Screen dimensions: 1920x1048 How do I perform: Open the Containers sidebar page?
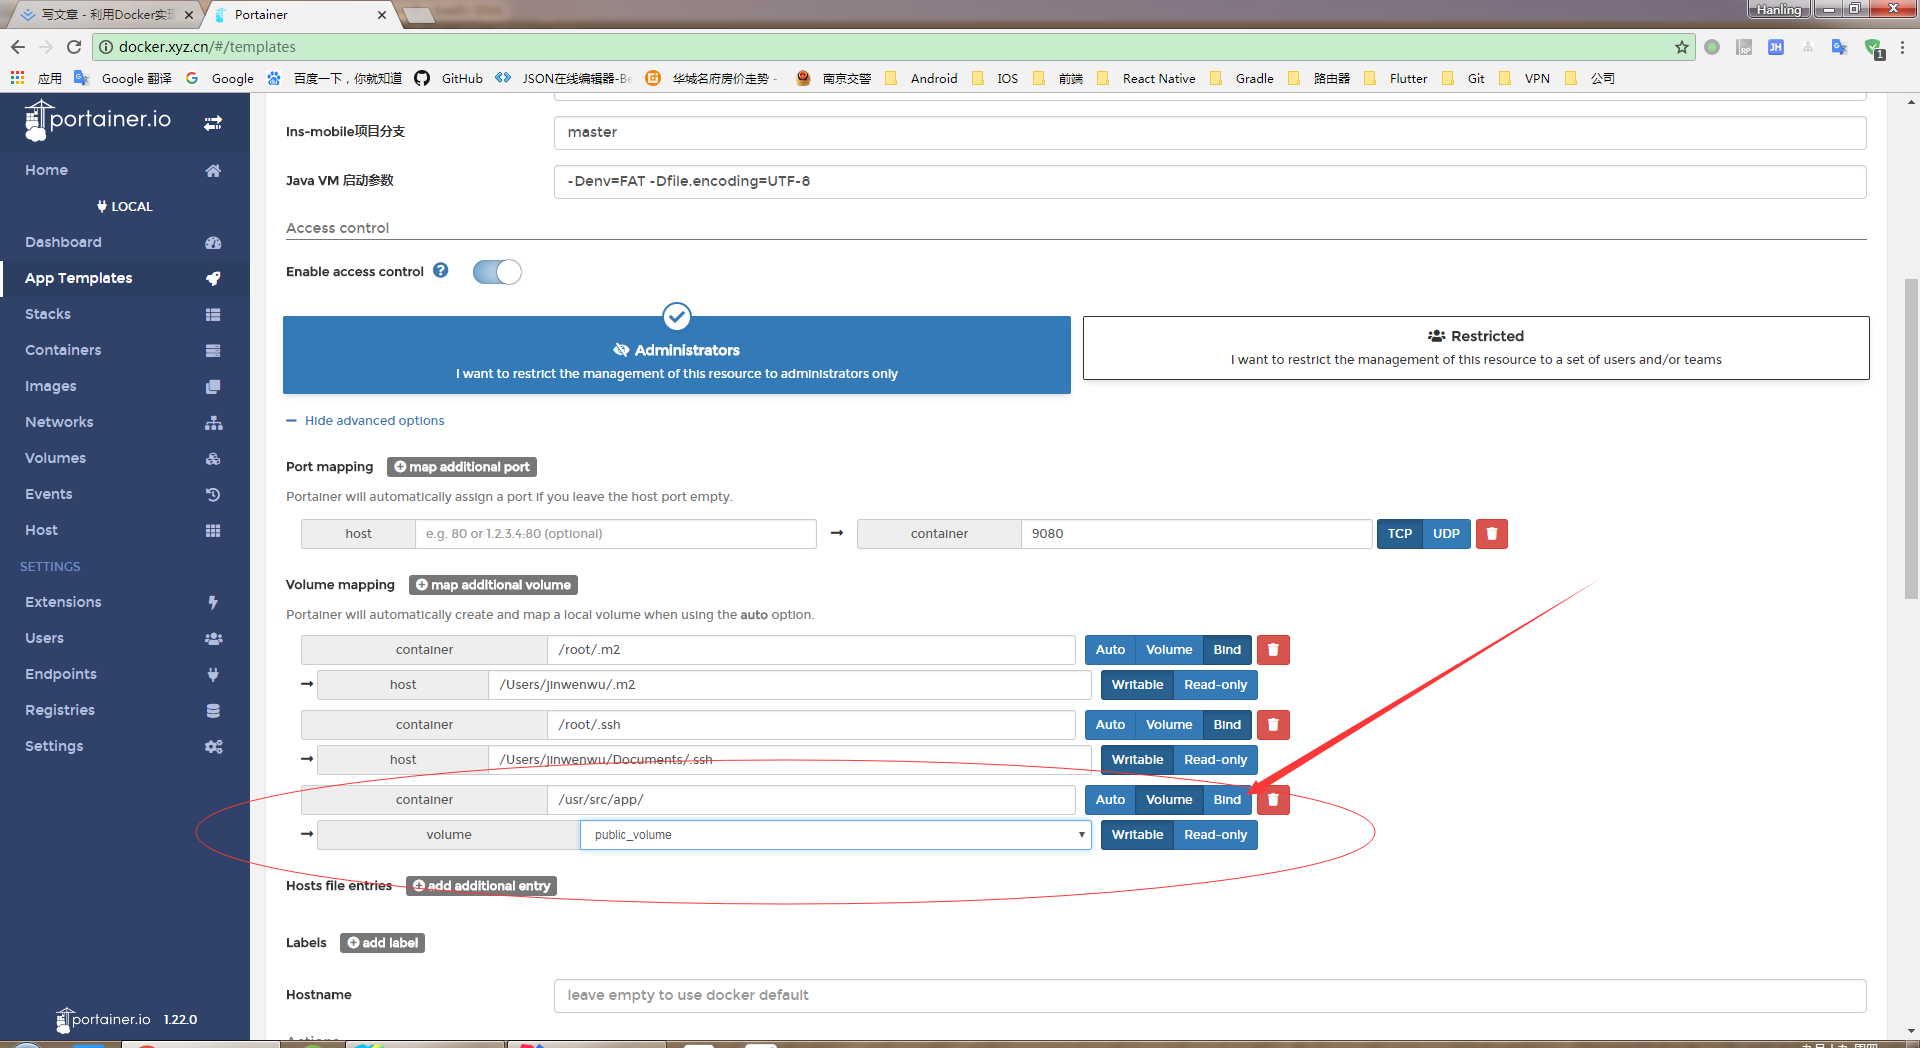(63, 350)
